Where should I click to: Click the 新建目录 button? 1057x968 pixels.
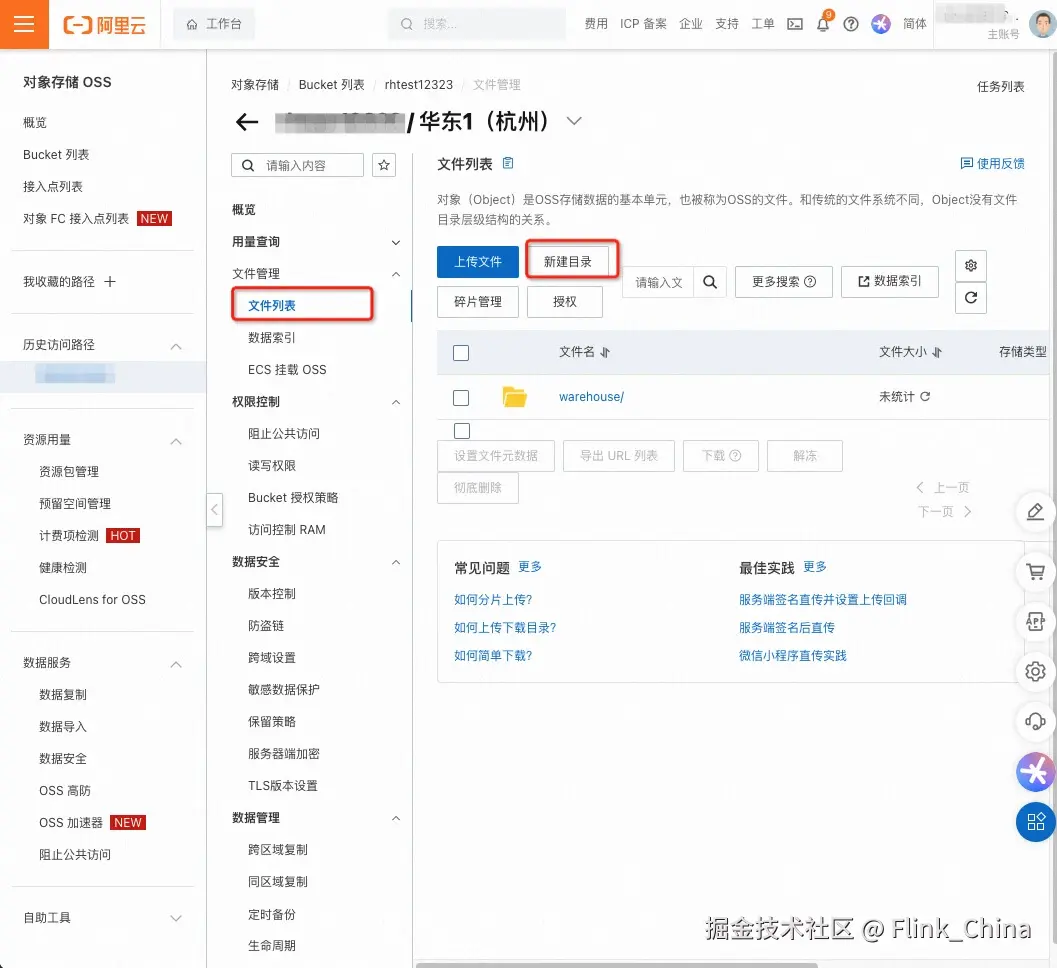point(568,262)
